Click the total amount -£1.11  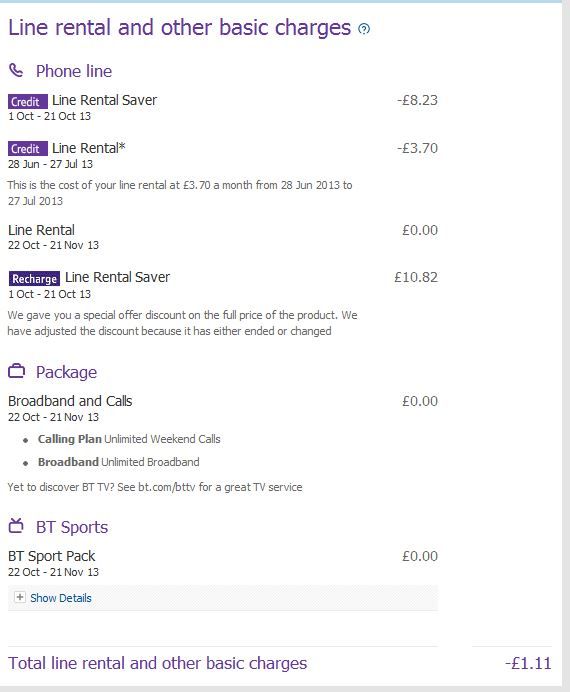pyautogui.click(x=528, y=663)
